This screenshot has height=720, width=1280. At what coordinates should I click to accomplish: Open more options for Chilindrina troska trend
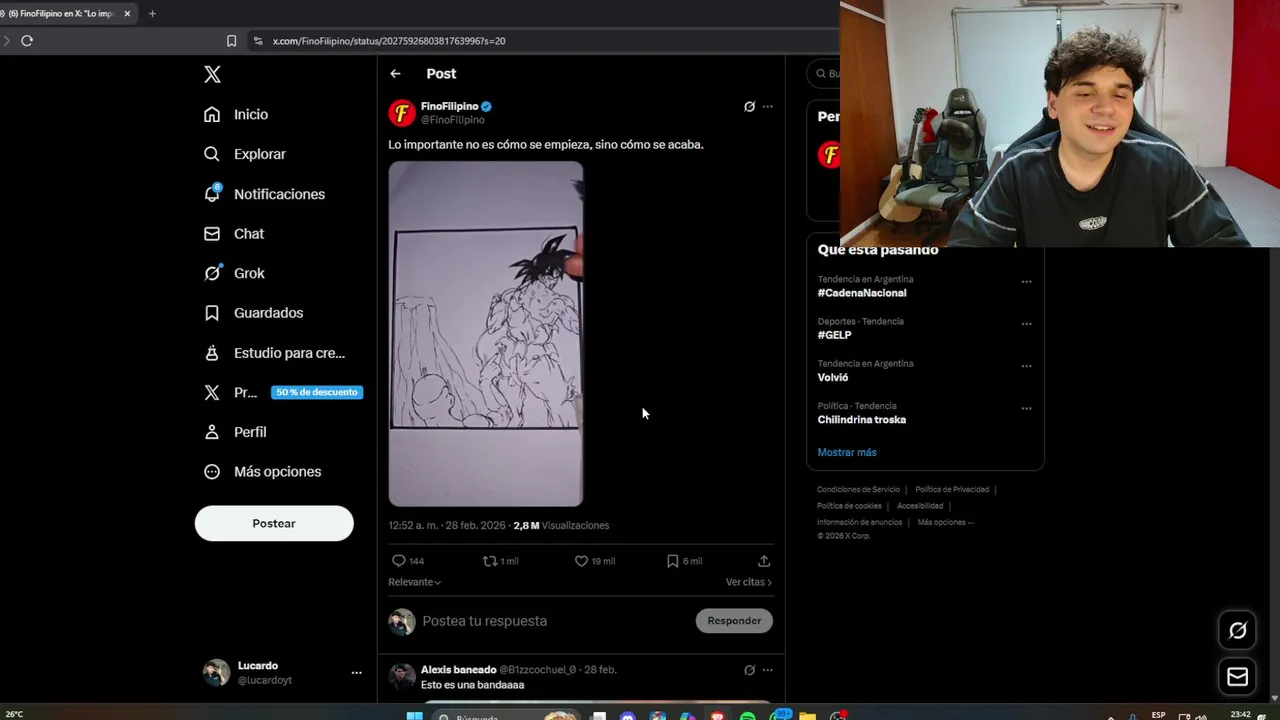pos(1026,408)
